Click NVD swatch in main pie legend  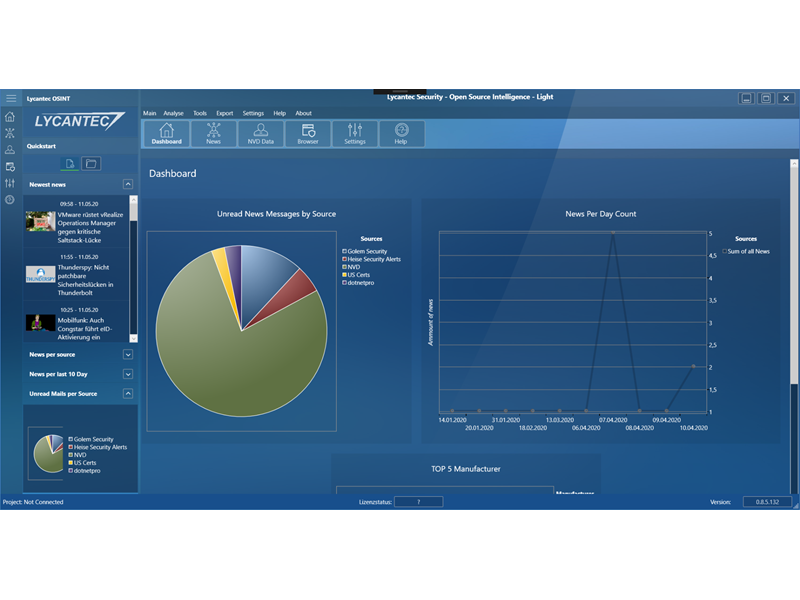click(344, 267)
